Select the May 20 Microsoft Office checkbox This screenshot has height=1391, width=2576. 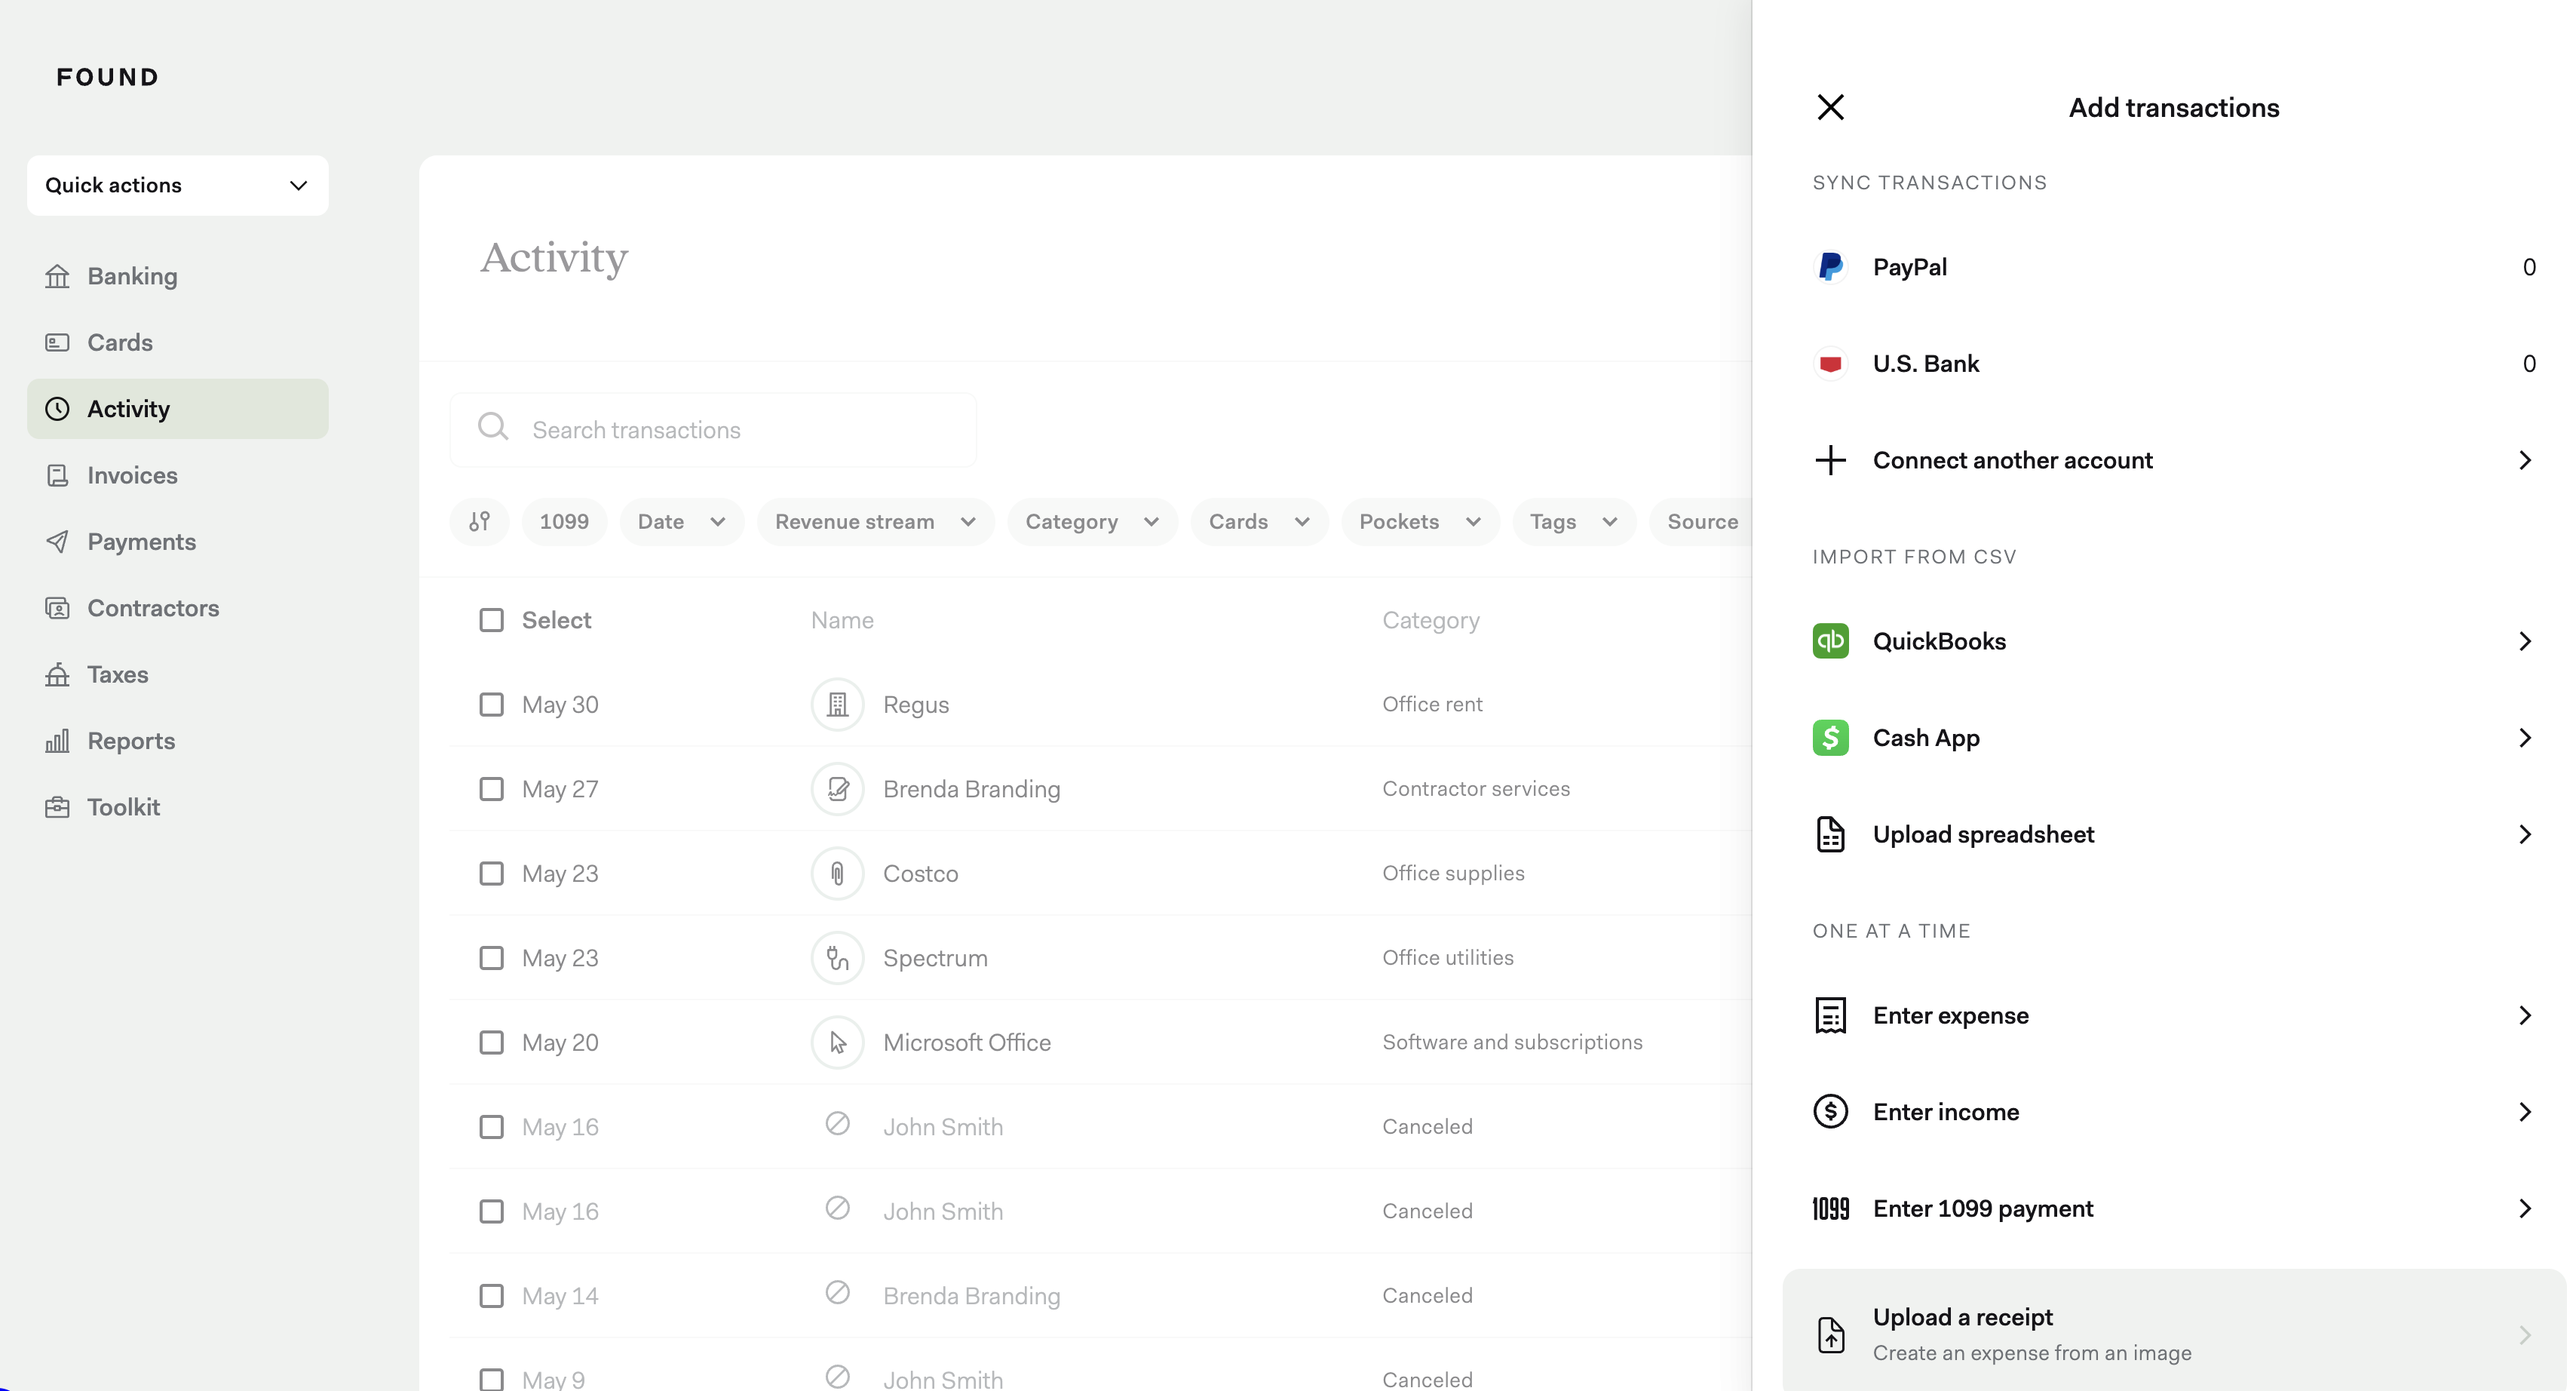[491, 1042]
